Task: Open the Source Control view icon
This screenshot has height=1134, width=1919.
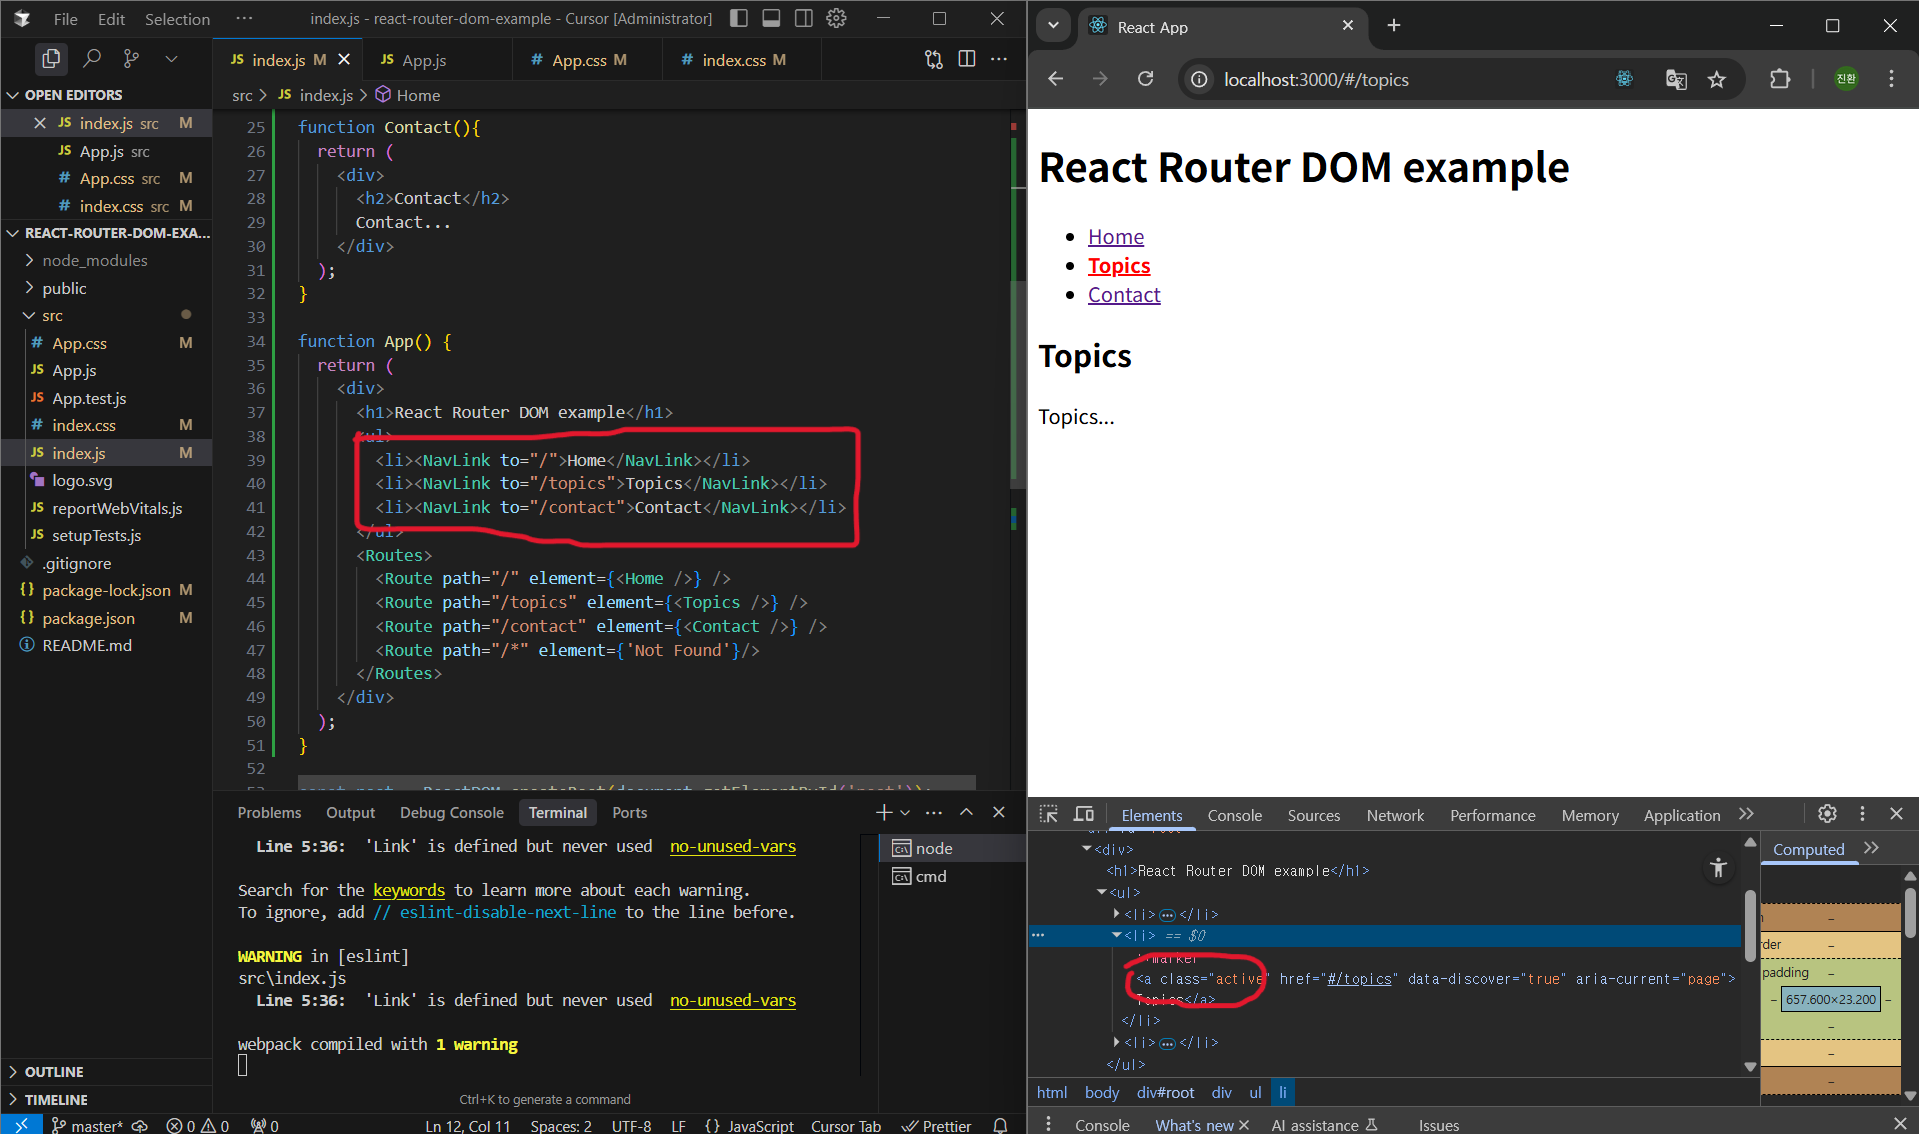Action: 131,59
